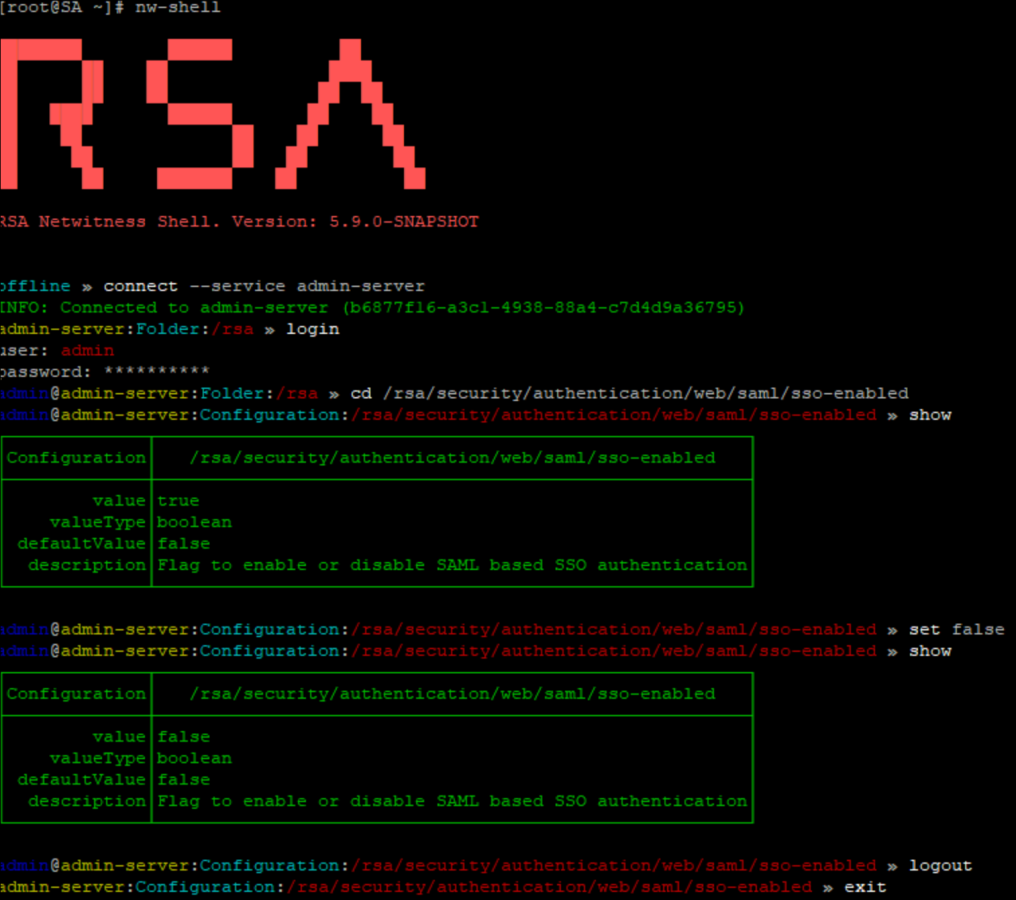Click the 'show' command above the table with value true

(930, 415)
